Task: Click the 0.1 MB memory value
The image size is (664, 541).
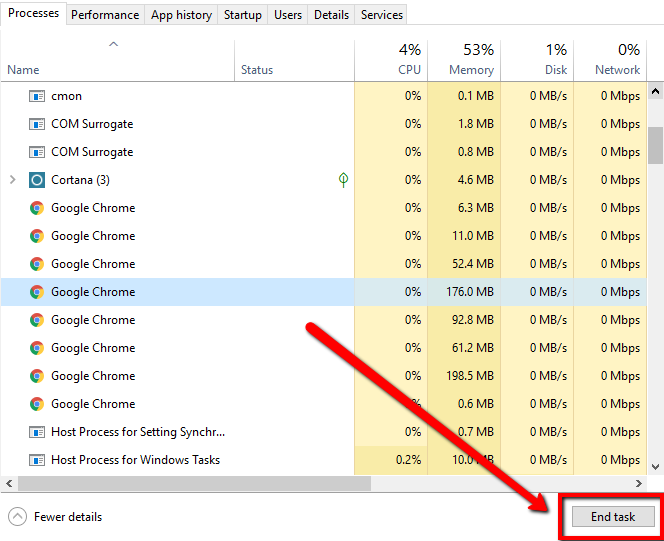Action: [476, 96]
